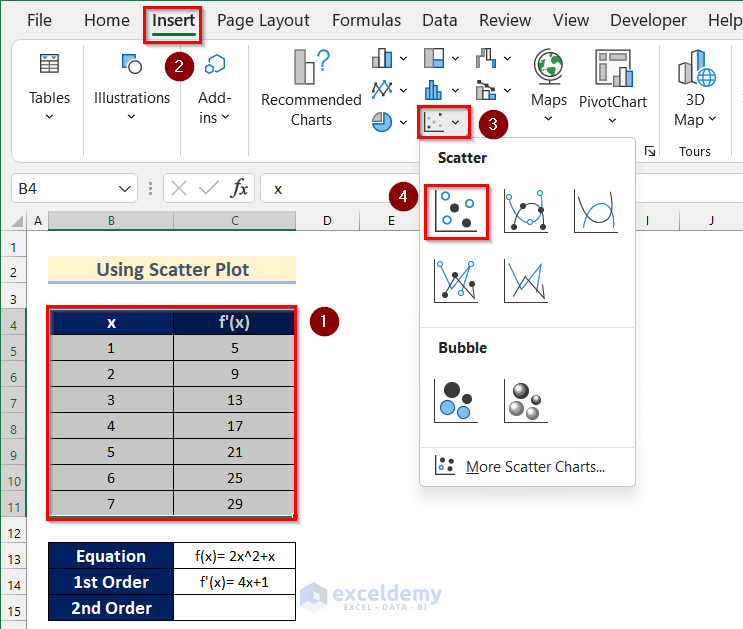This screenshot has height=629, width=743.
Task: Open the 3D Map icon
Action: pos(697,68)
